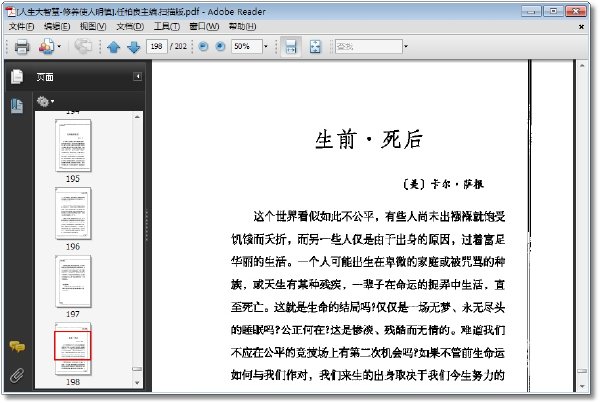Open the 帮助(H) menu
This screenshot has width=600, height=404.
point(243,26)
